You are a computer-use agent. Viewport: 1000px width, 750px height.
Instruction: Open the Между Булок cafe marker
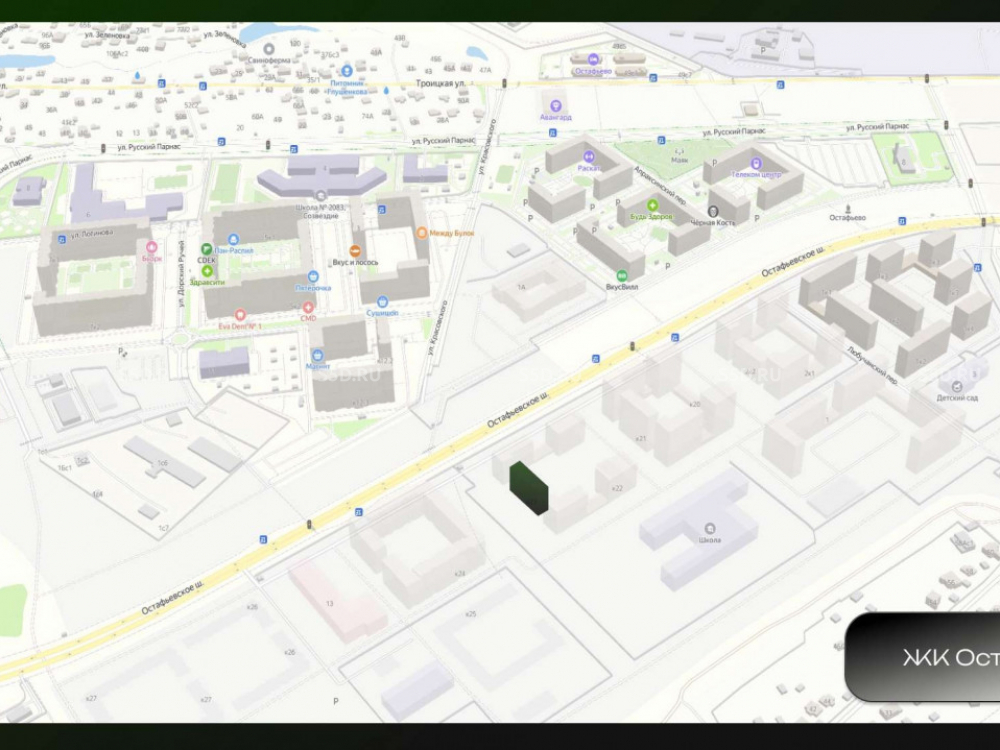coord(422,232)
